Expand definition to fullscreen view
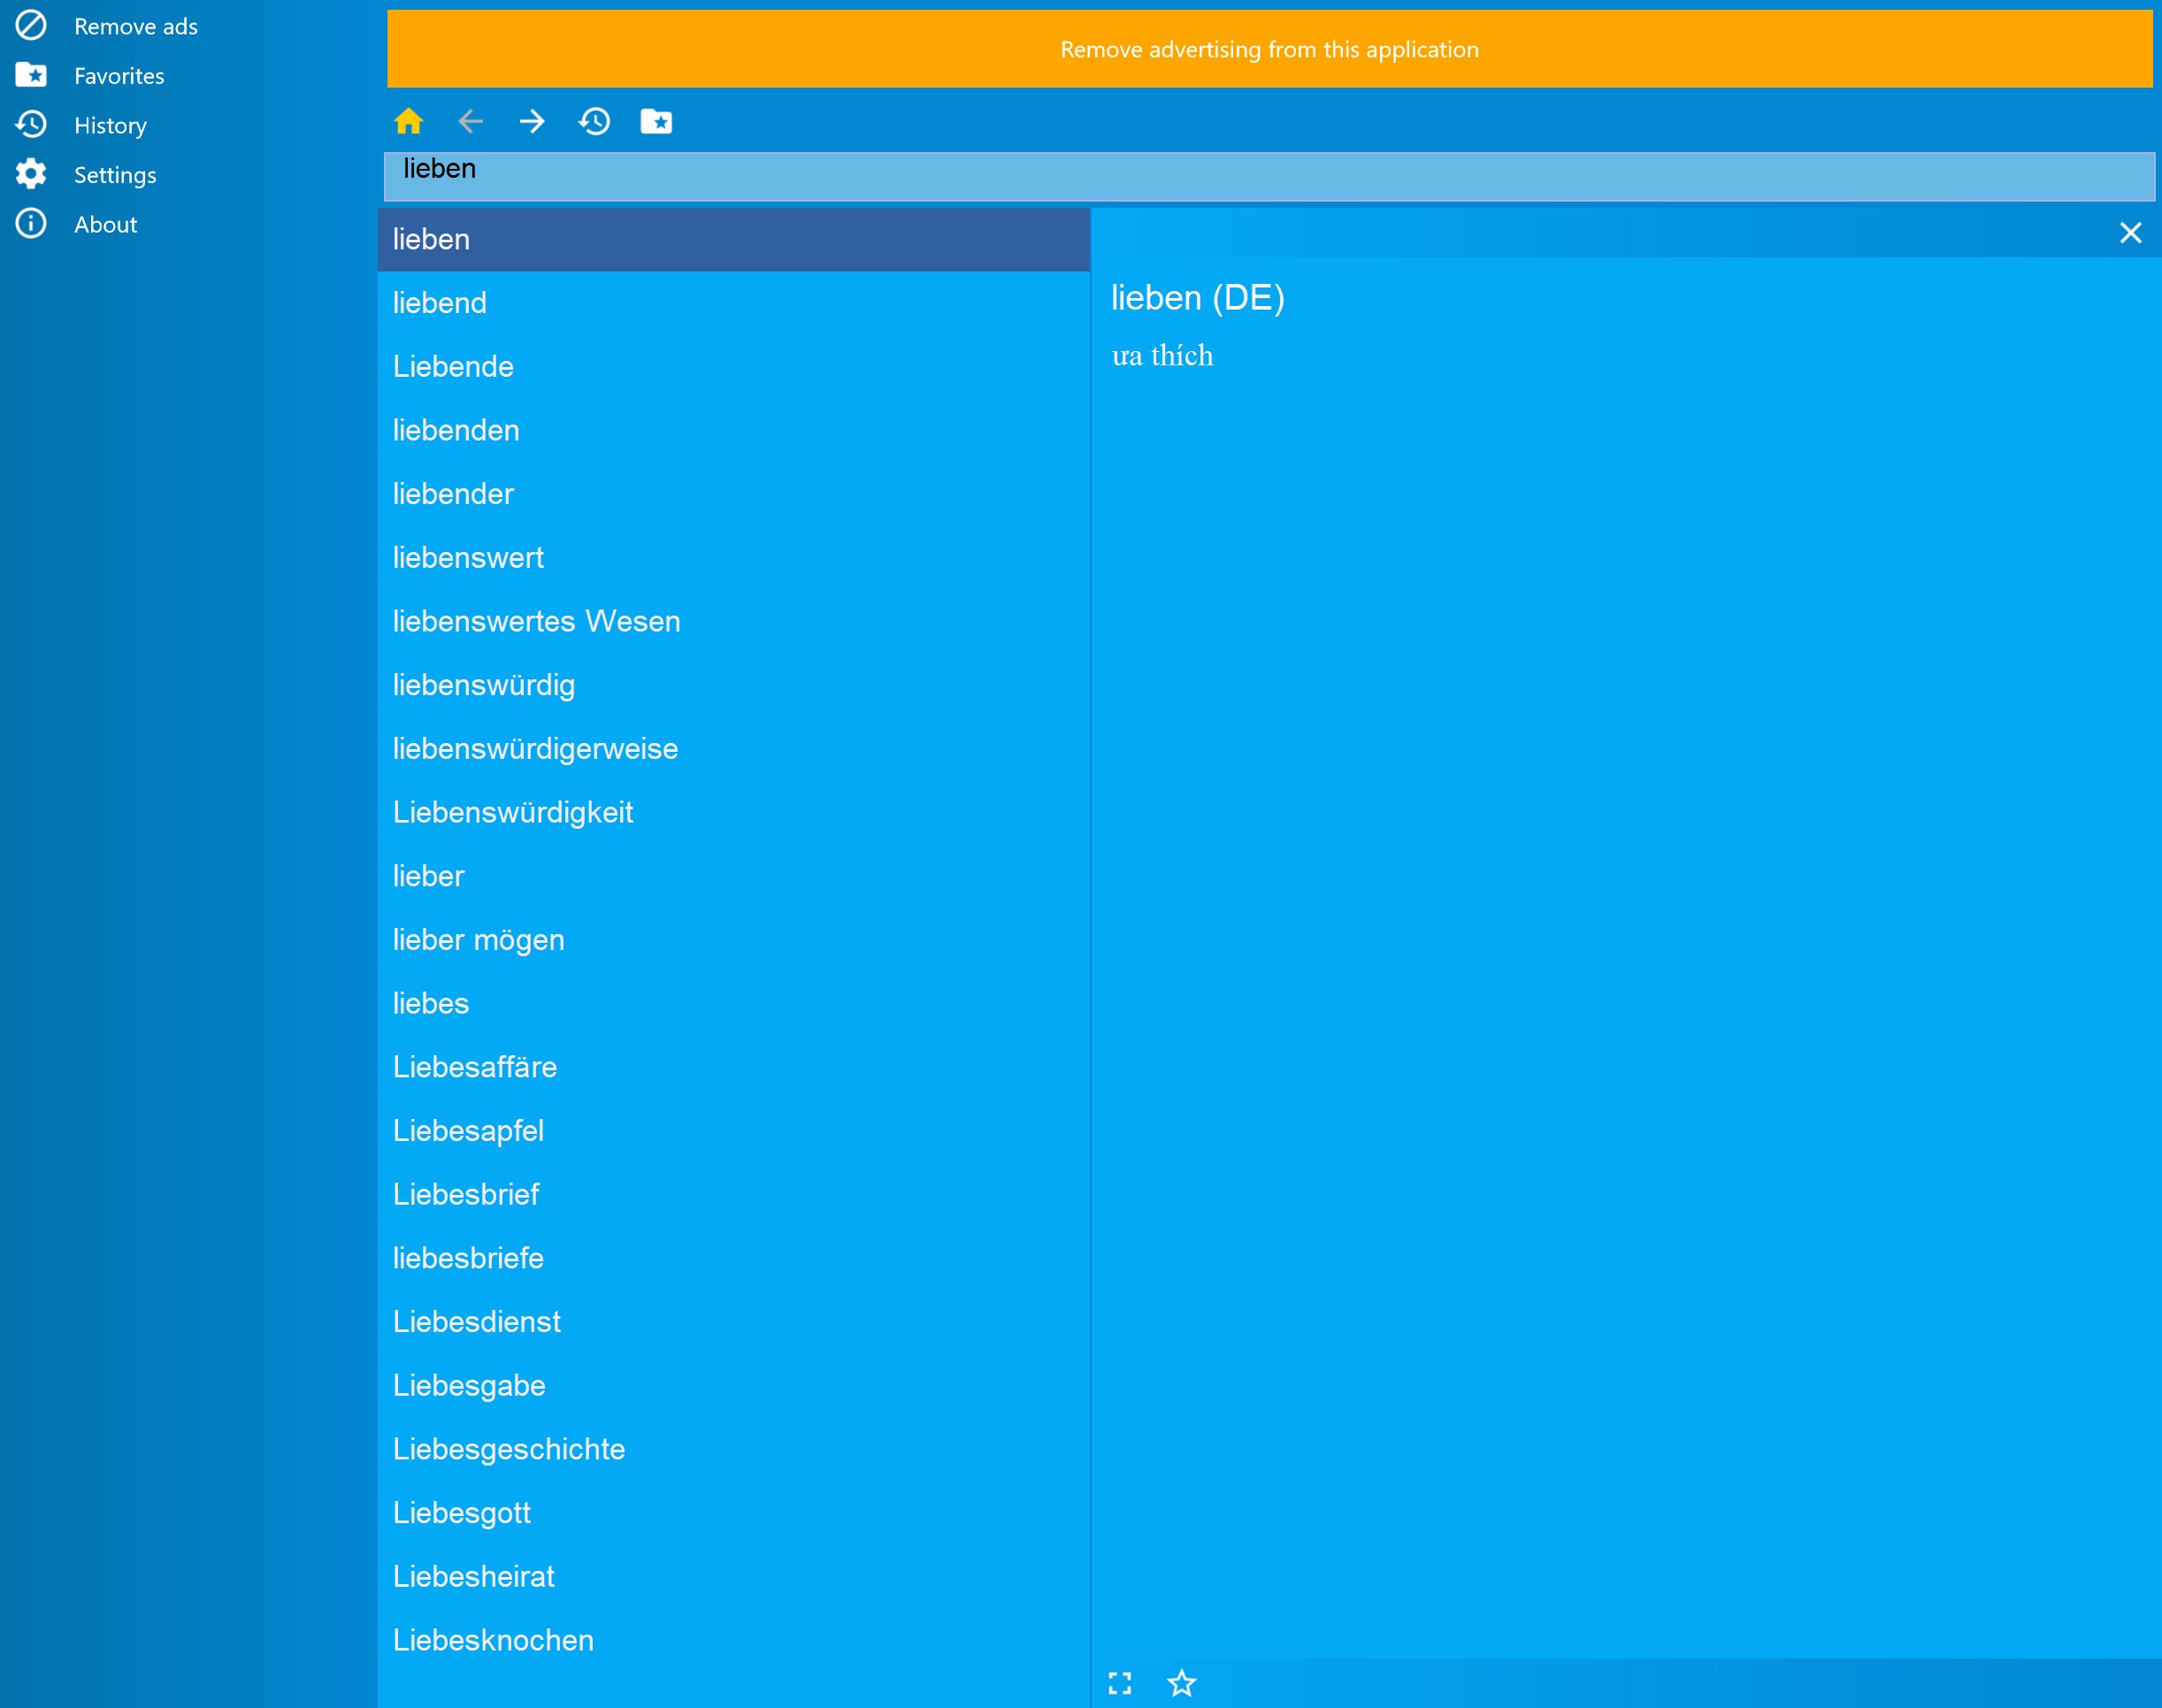This screenshot has height=1708, width=2162. click(x=1120, y=1683)
